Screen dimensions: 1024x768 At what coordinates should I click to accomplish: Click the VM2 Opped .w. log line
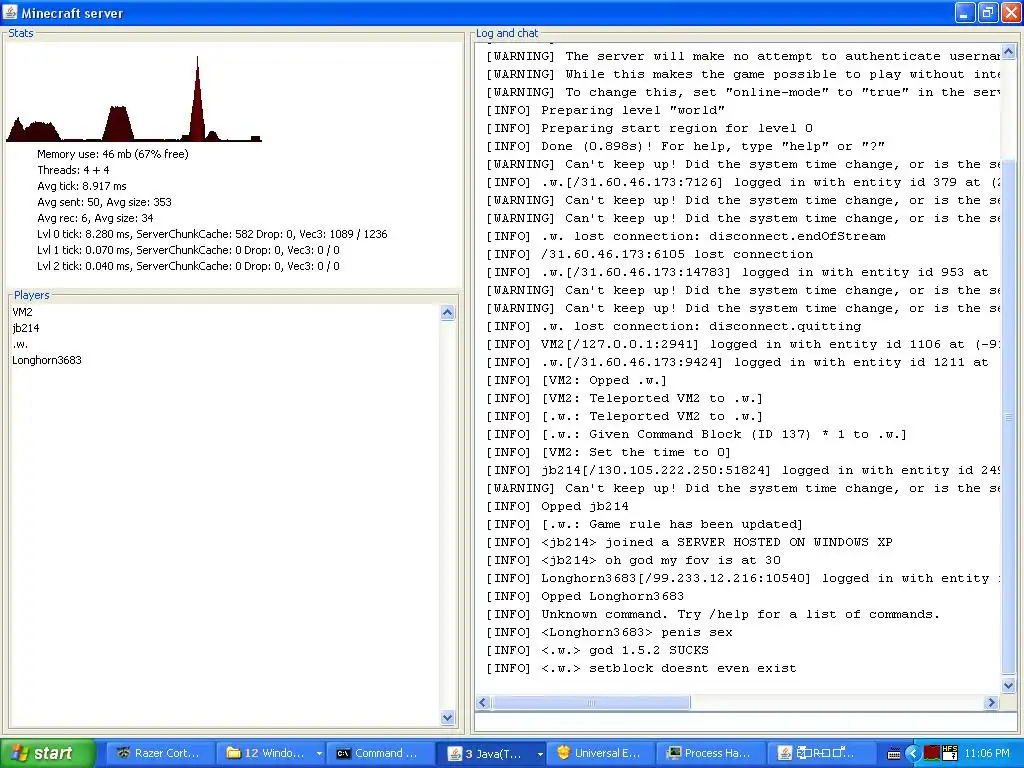[577, 380]
